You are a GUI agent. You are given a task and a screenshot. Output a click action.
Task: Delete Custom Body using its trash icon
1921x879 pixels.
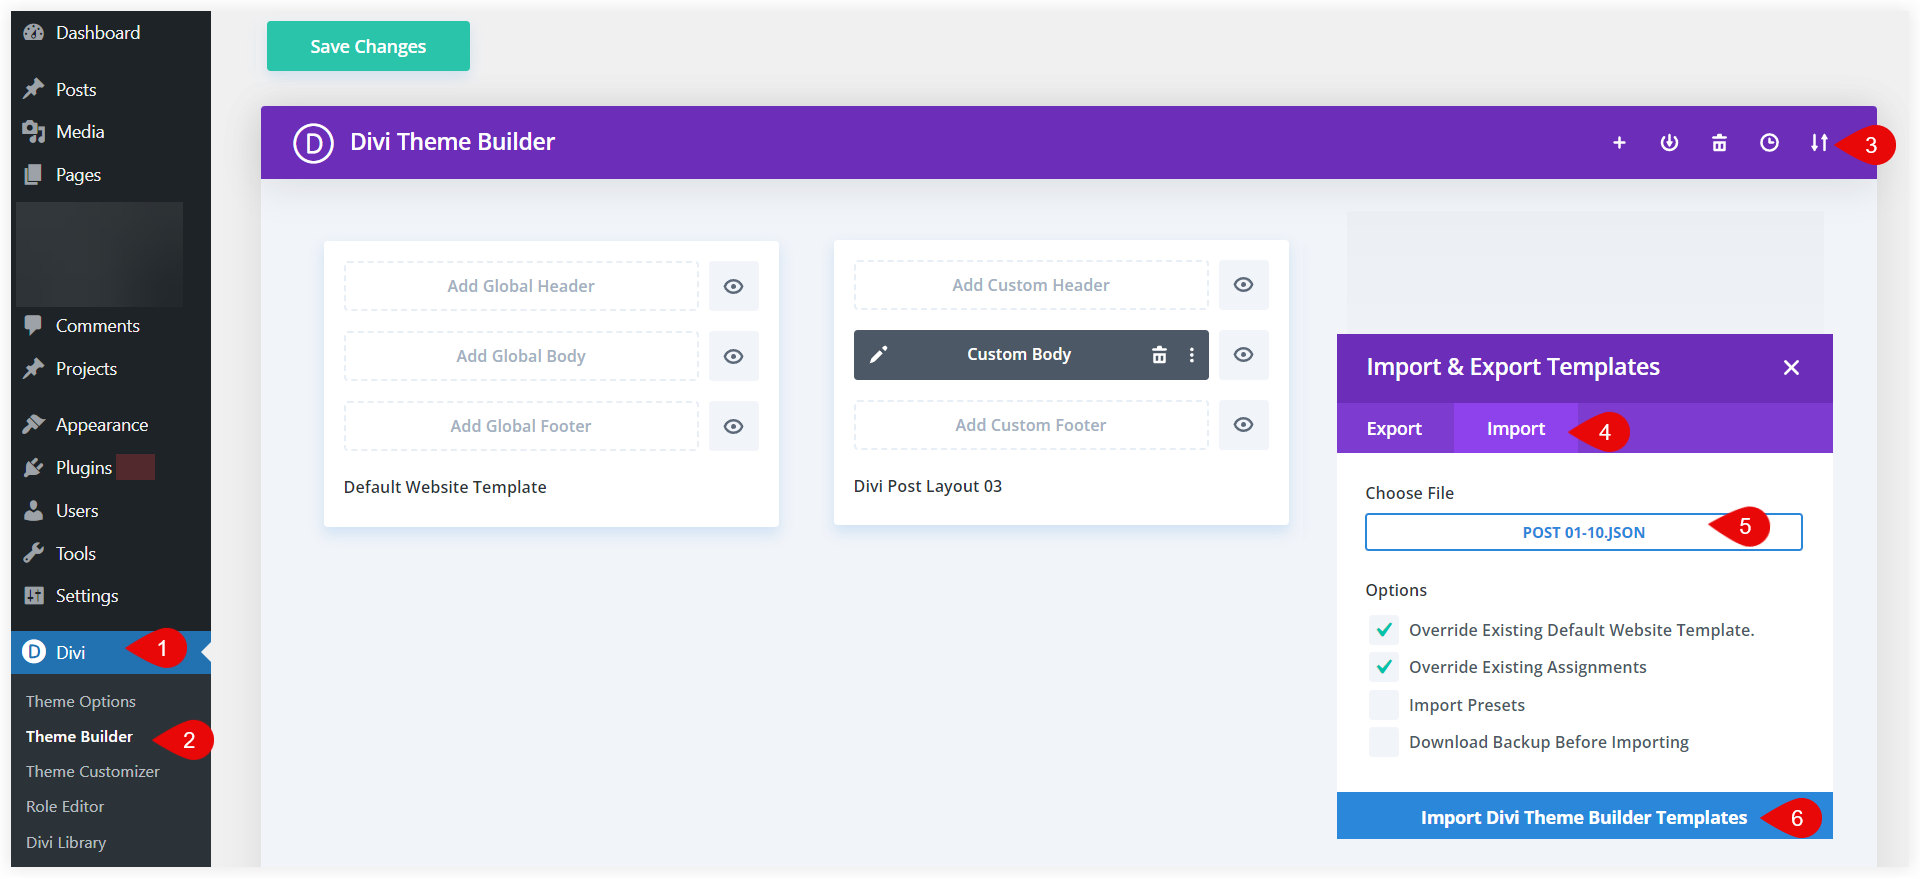point(1159,355)
